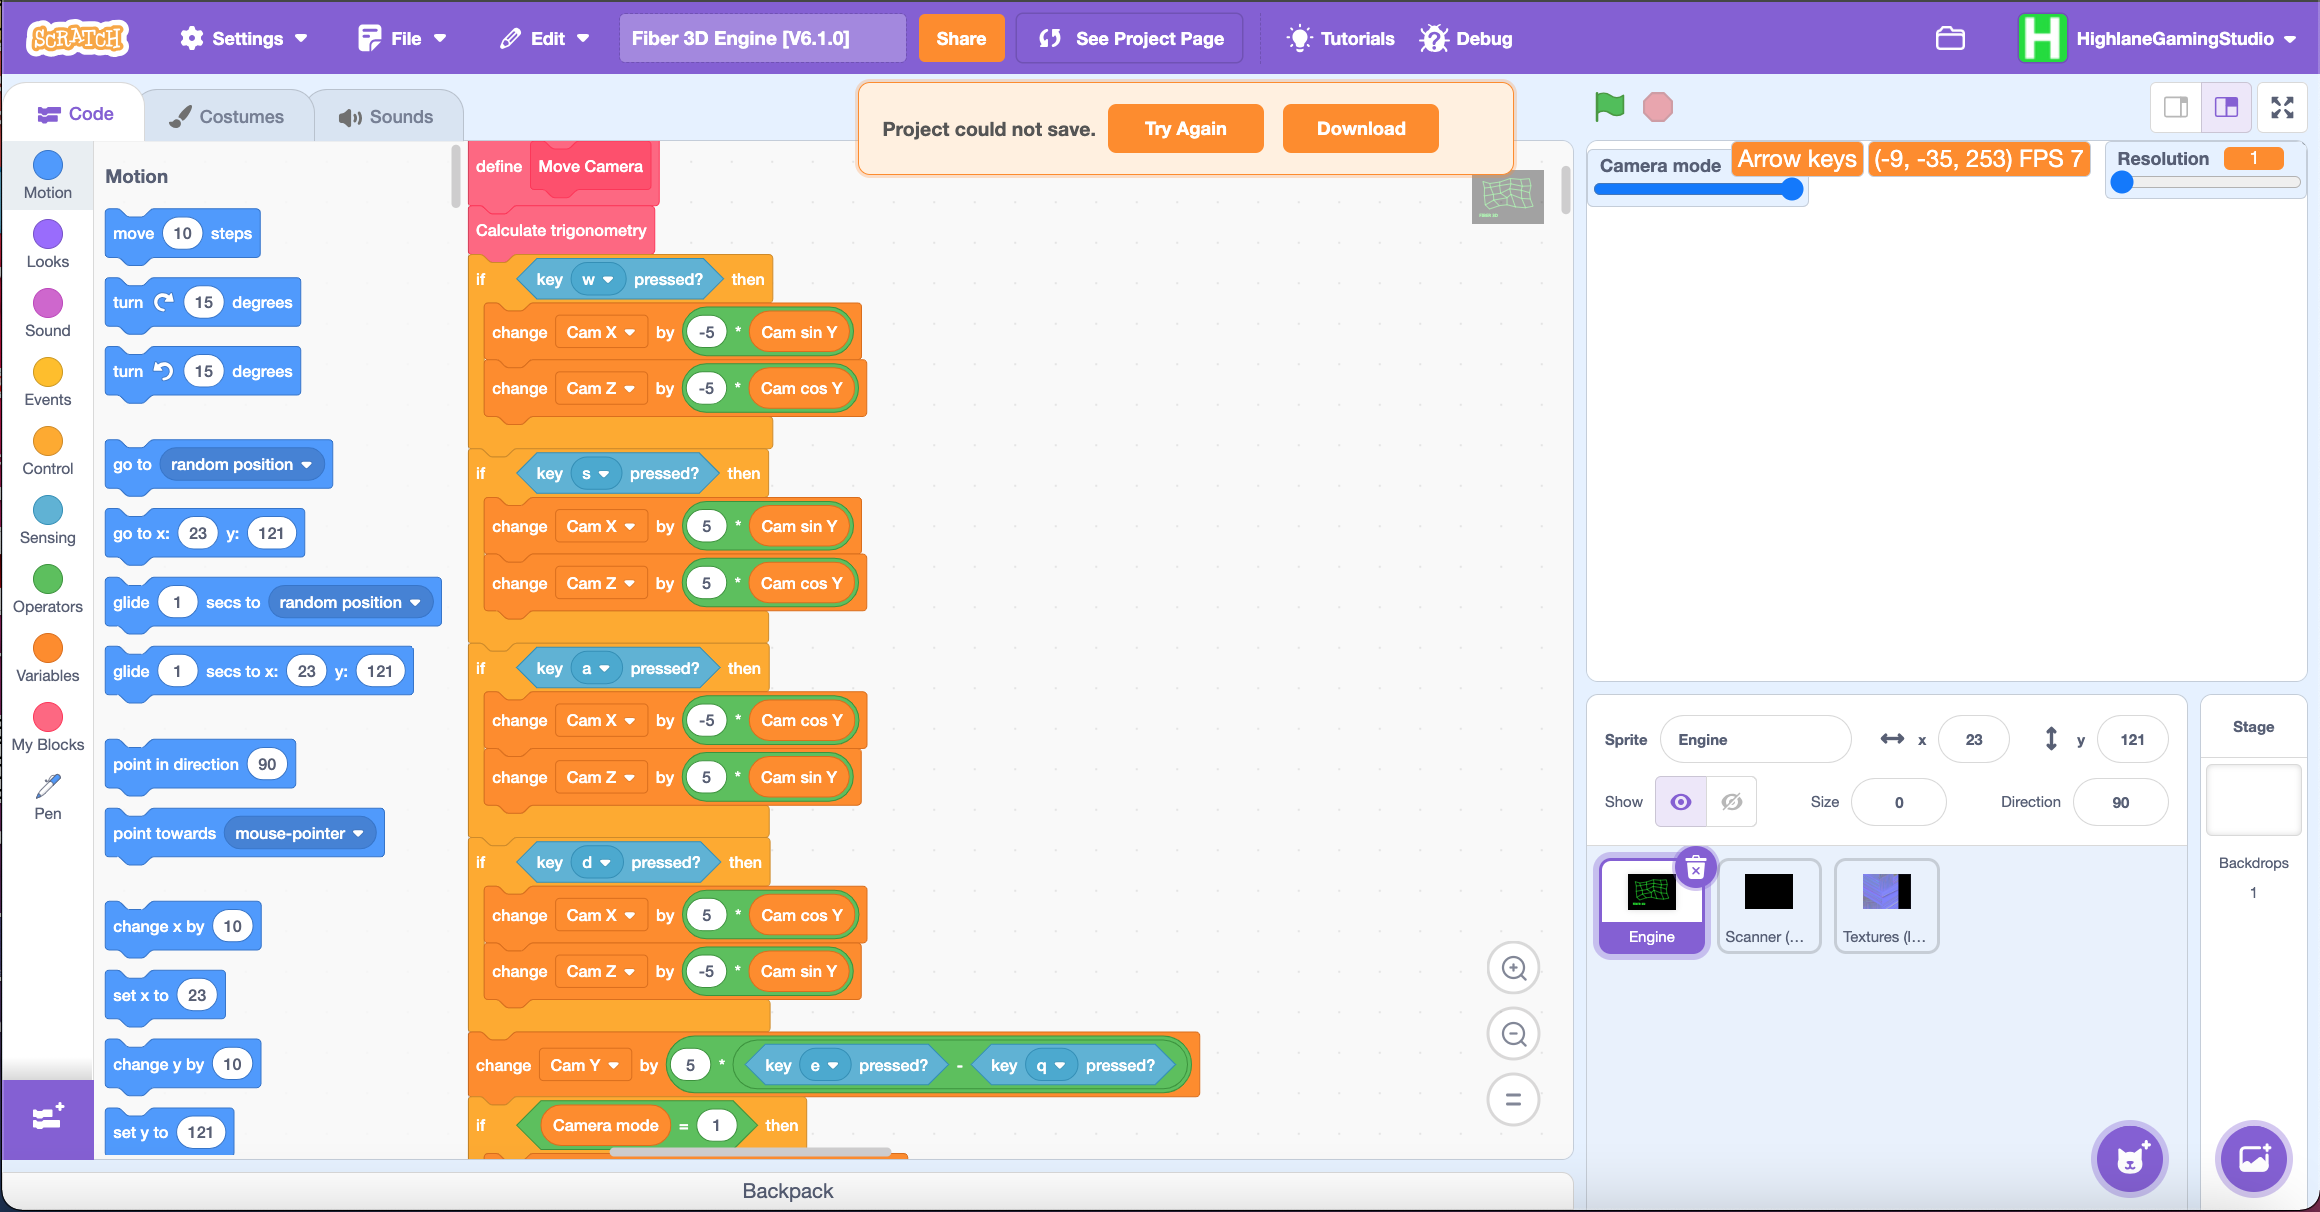Switch to small stage layout

[x=2176, y=107]
